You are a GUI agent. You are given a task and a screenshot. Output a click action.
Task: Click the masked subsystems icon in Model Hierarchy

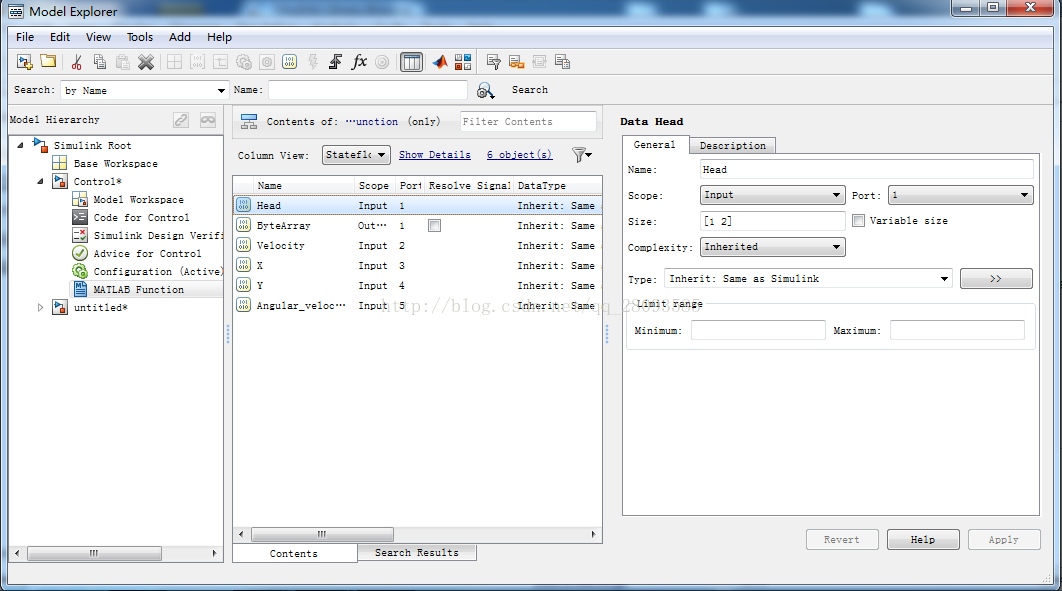point(208,120)
